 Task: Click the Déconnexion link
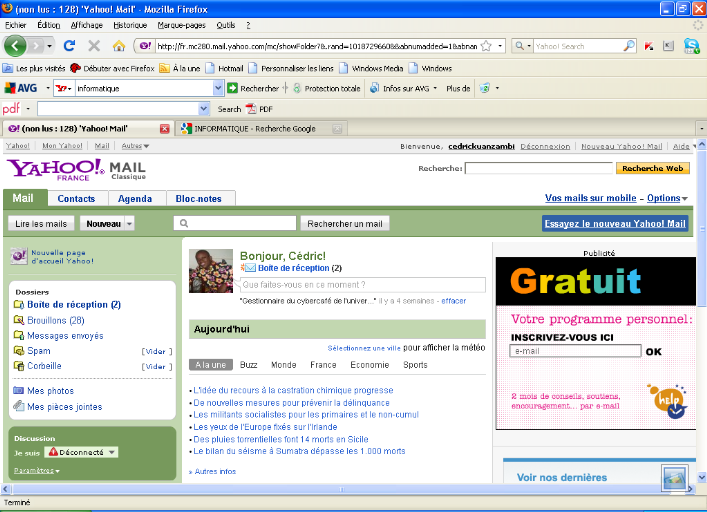(x=545, y=146)
